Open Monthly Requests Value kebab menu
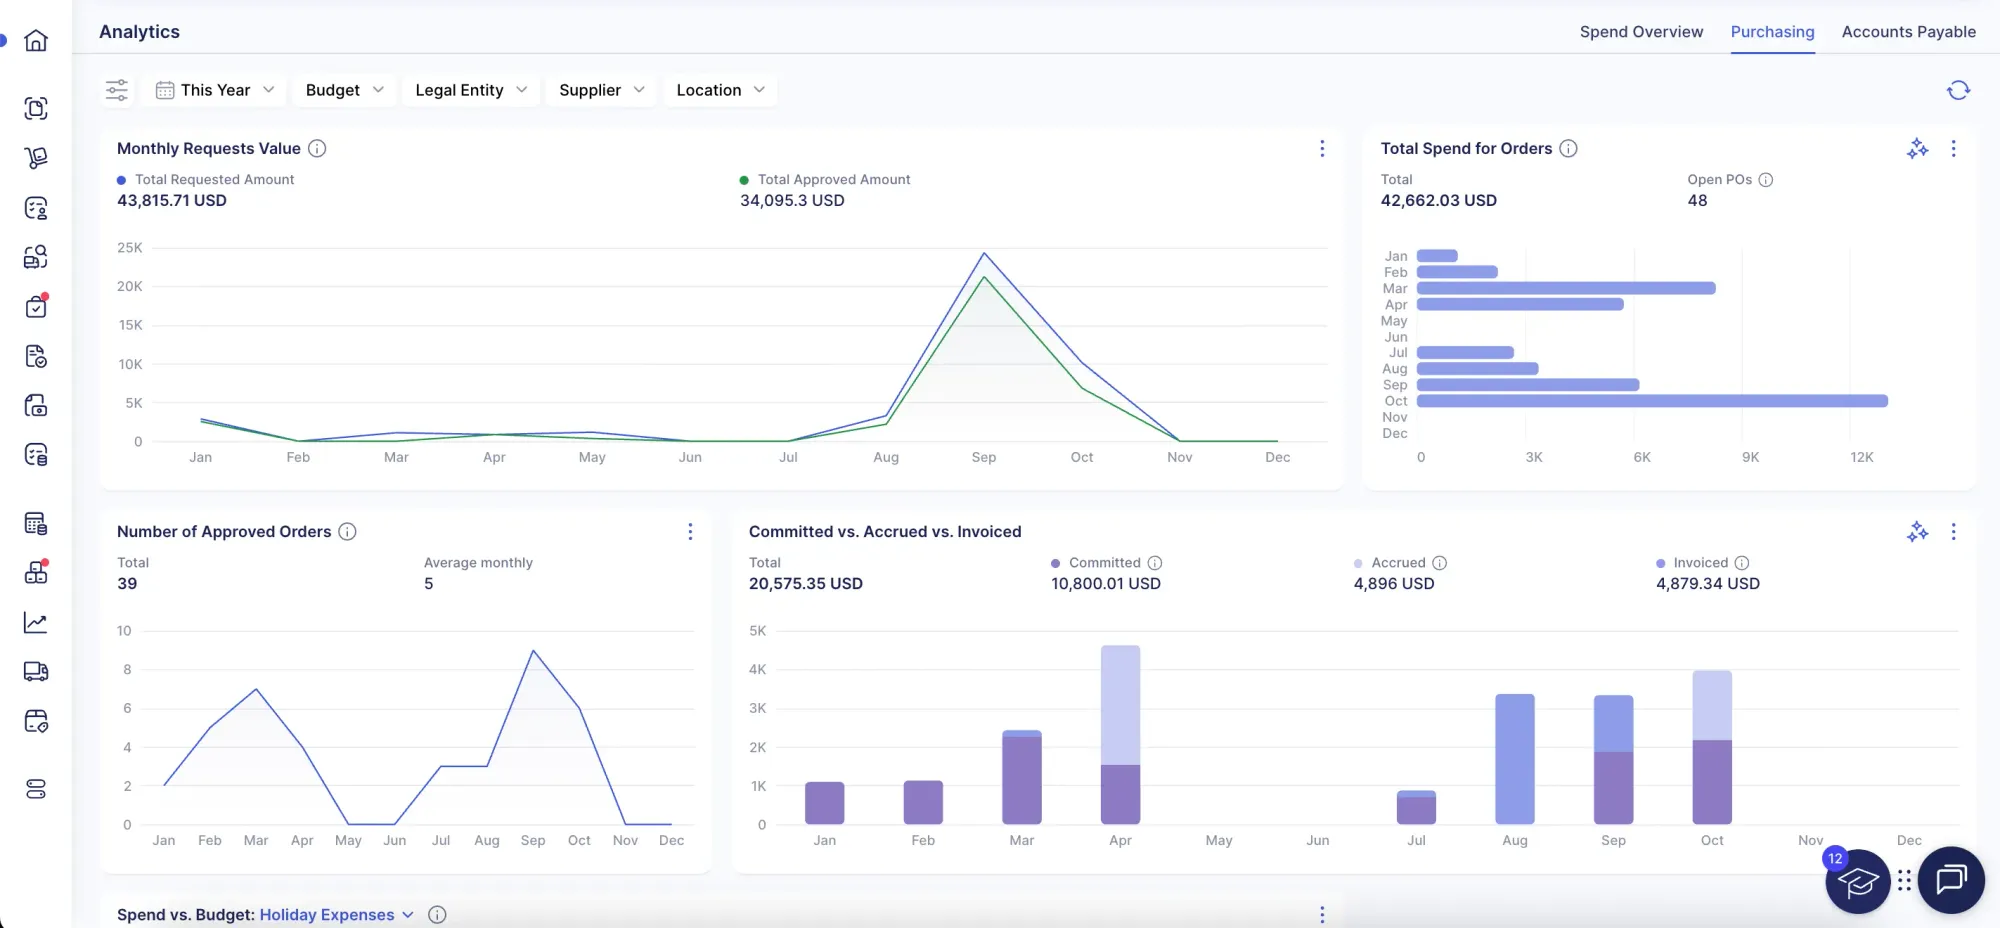This screenshot has height=928, width=2000. tap(1322, 149)
